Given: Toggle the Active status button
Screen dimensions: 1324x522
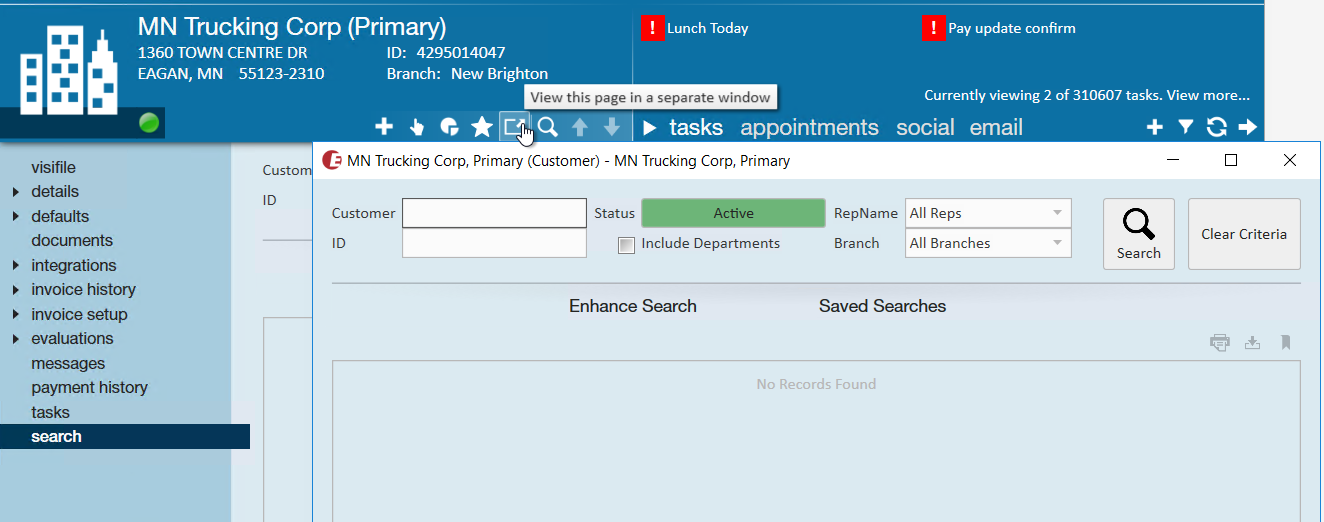Looking at the screenshot, I should tap(733, 213).
